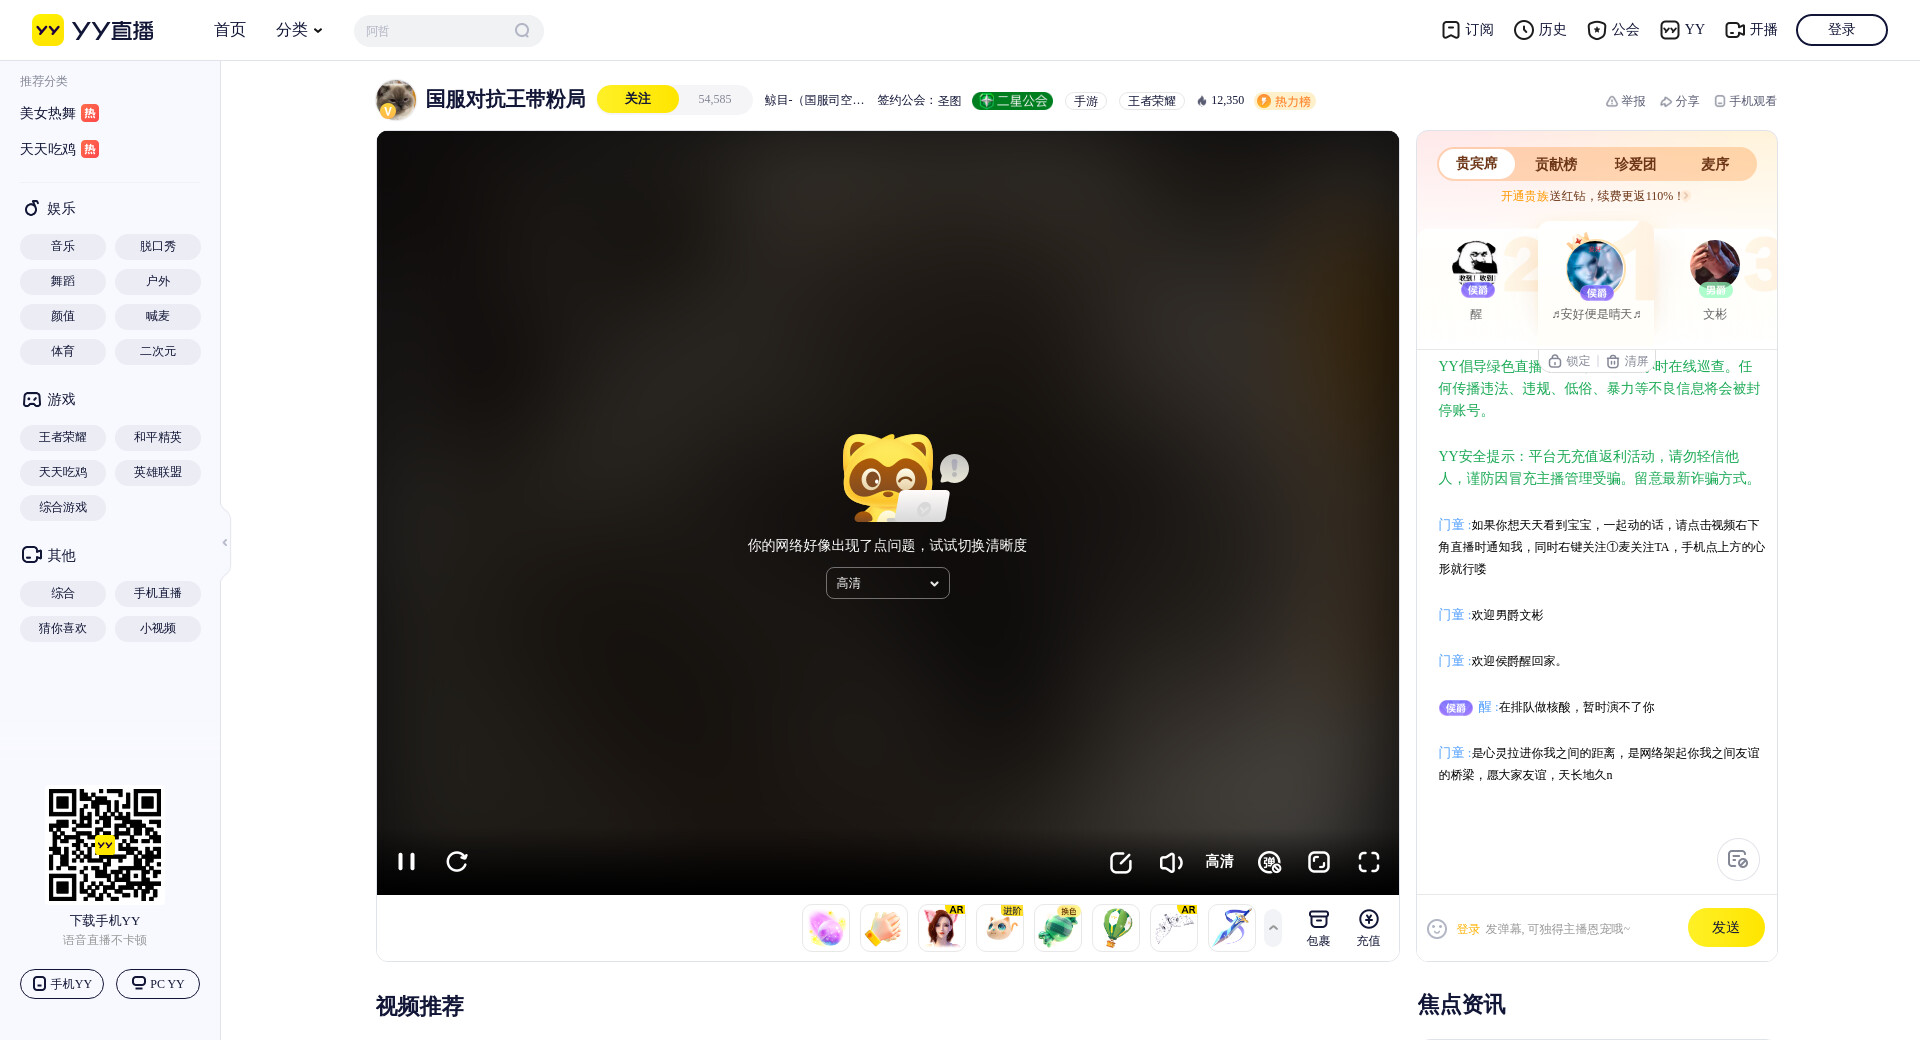
Task: Open the 公会 guild icon in header
Action: (1613, 30)
